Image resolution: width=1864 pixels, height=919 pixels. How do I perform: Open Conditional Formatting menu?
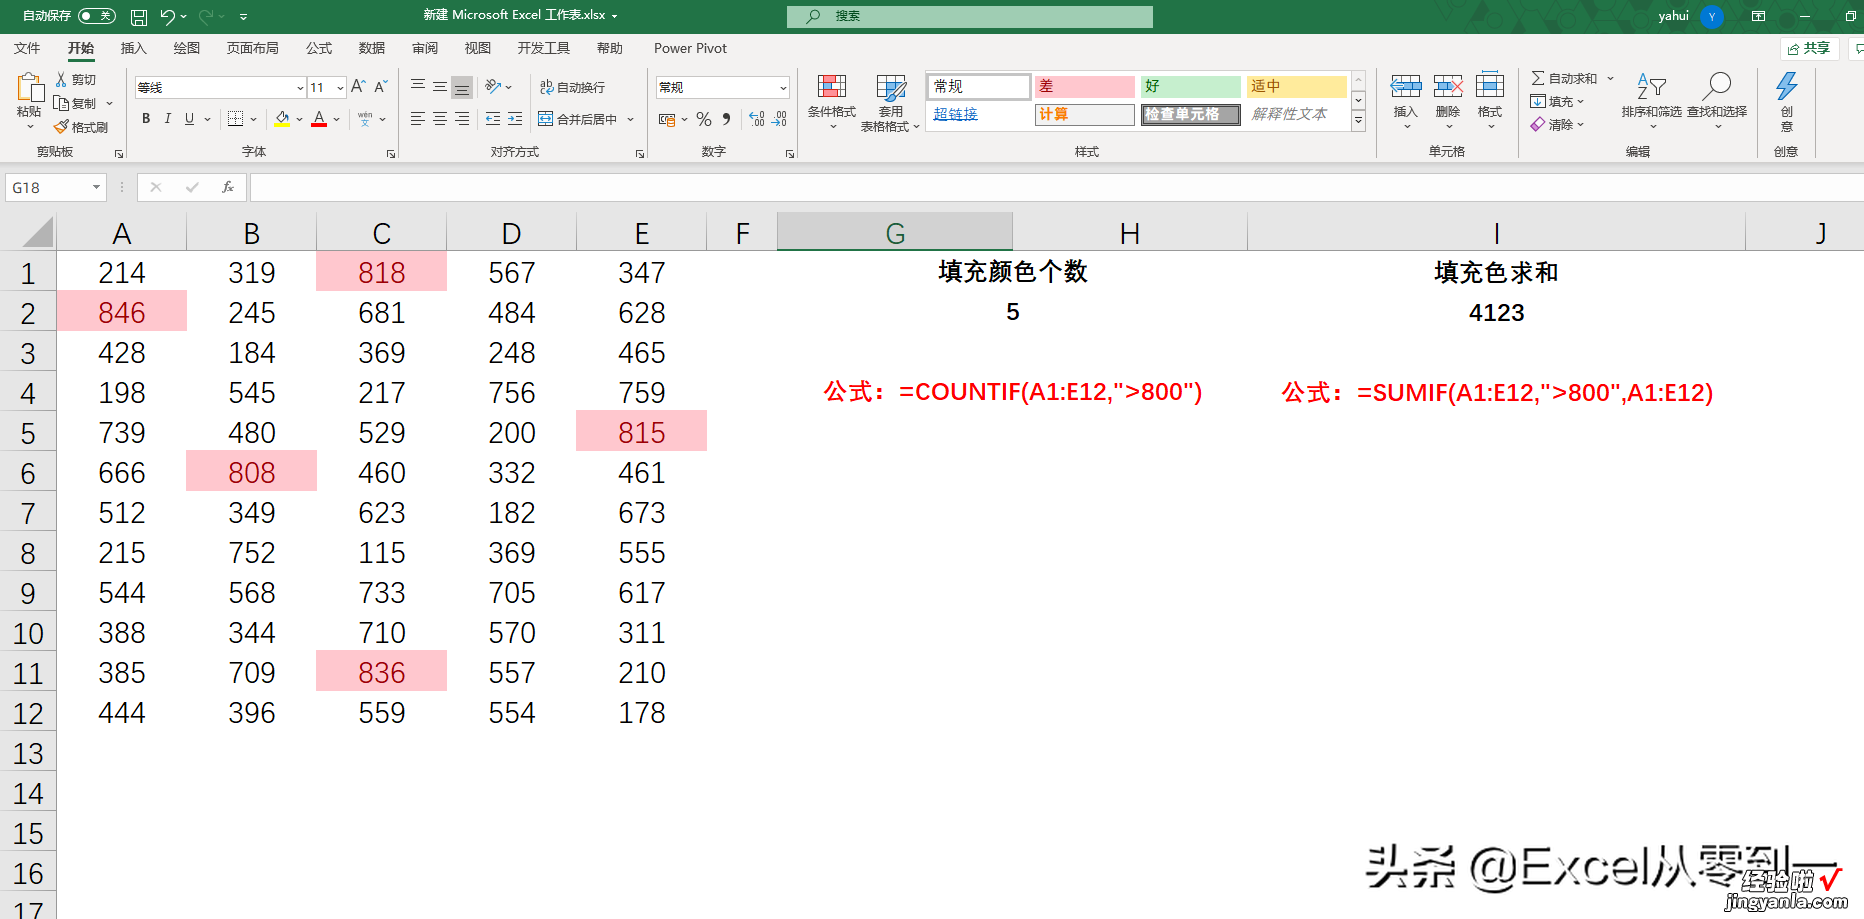coord(832,103)
